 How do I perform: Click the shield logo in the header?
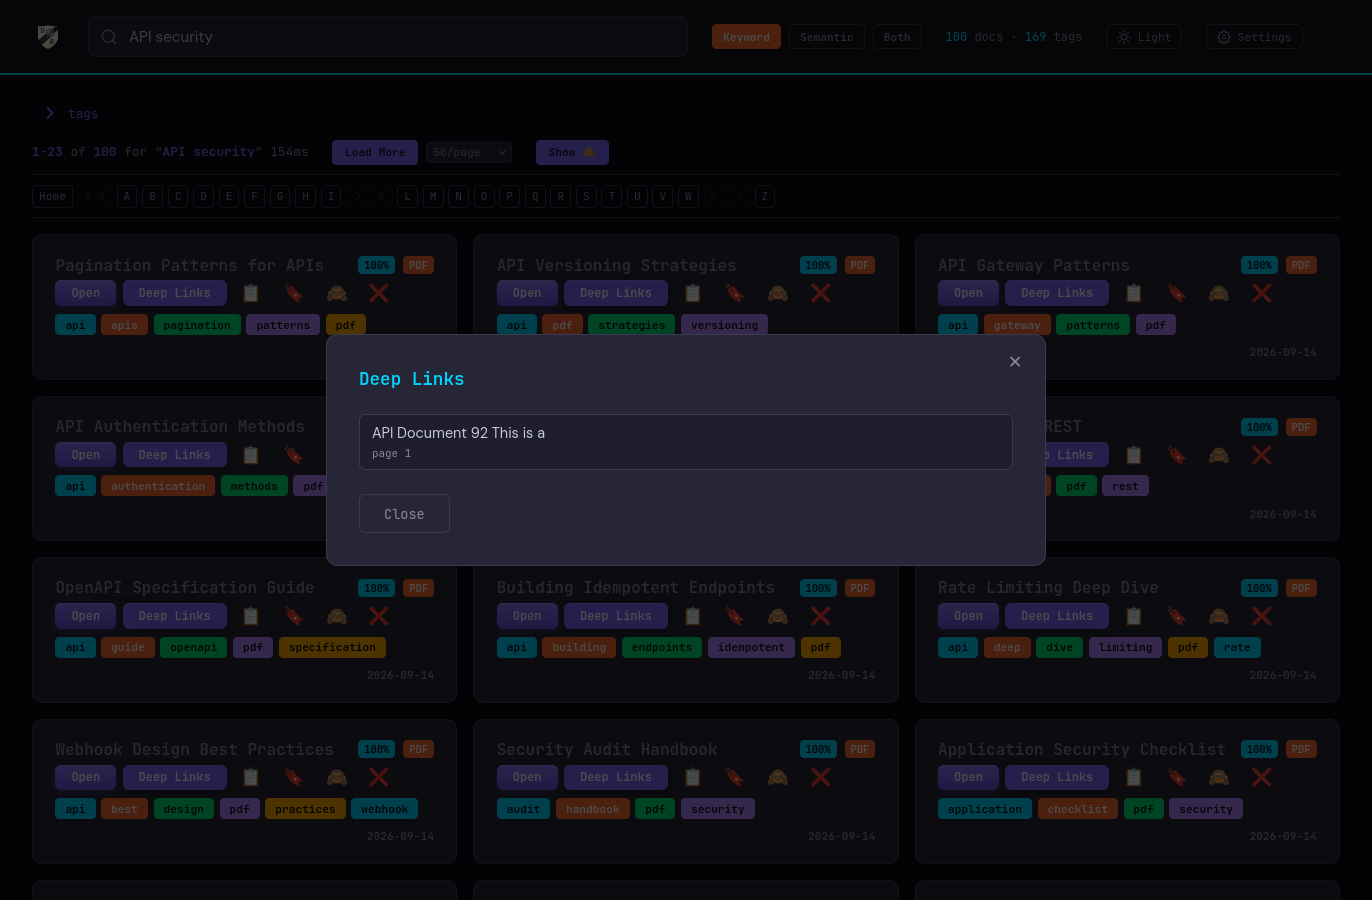(x=48, y=37)
